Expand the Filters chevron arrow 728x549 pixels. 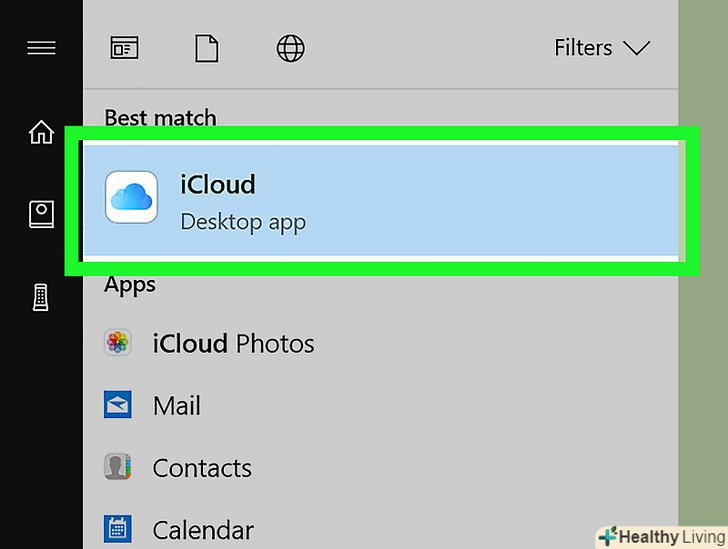tap(636, 48)
